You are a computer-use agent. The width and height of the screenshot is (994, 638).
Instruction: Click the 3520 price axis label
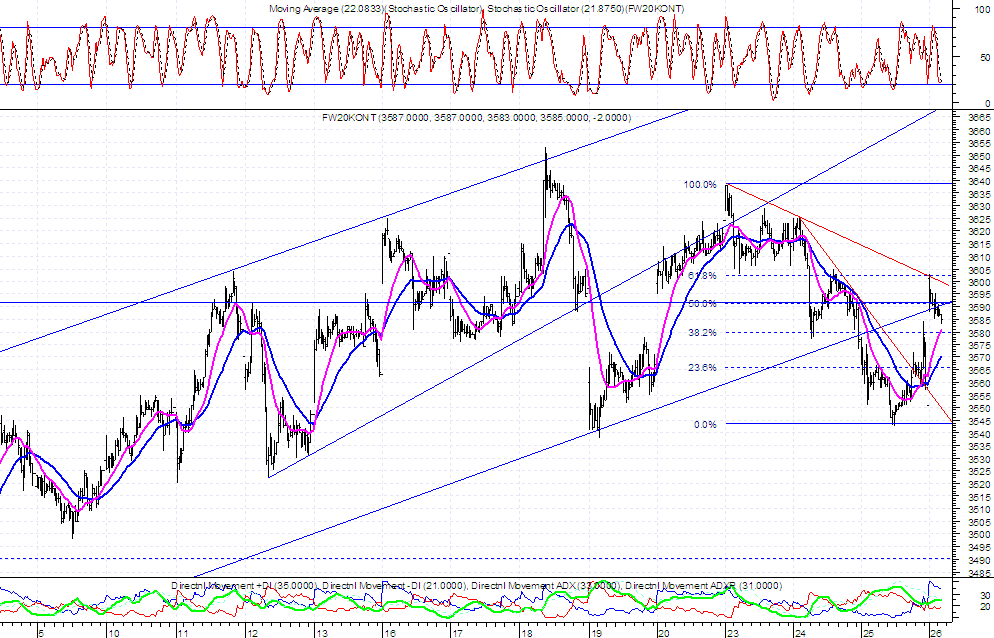click(x=980, y=484)
